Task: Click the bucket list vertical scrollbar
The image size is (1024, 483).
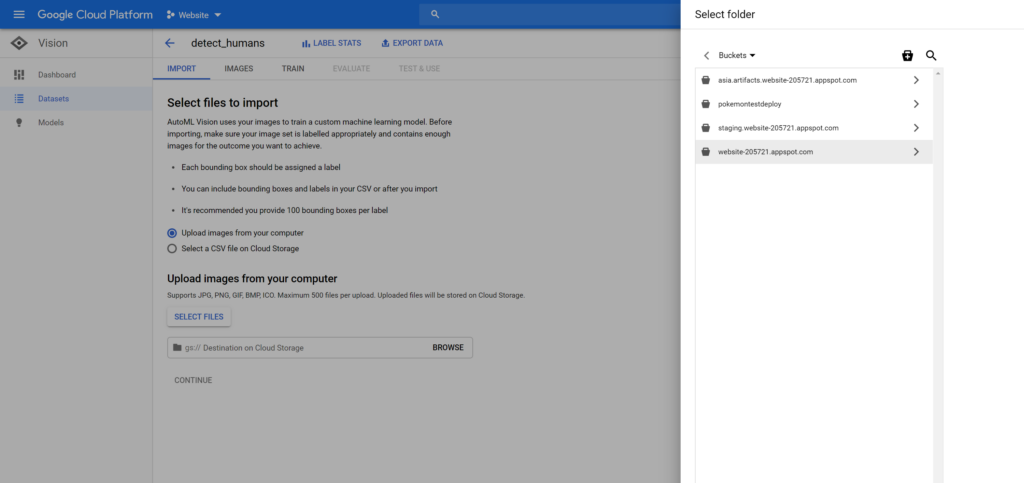Action: tap(938, 274)
